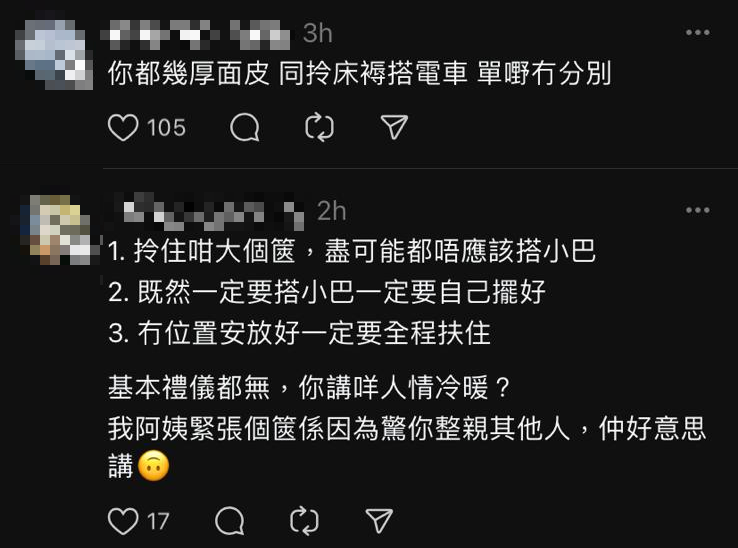
Task: Share the first comment via send icon
Action: 394,128
